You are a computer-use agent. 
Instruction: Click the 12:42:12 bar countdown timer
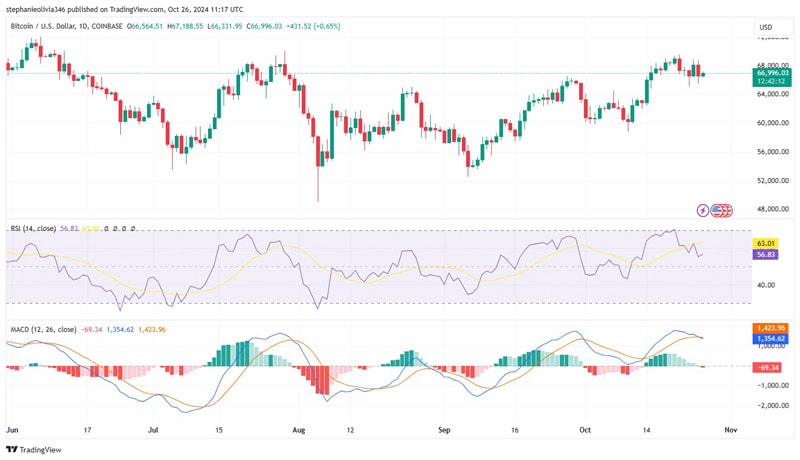pyautogui.click(x=772, y=82)
